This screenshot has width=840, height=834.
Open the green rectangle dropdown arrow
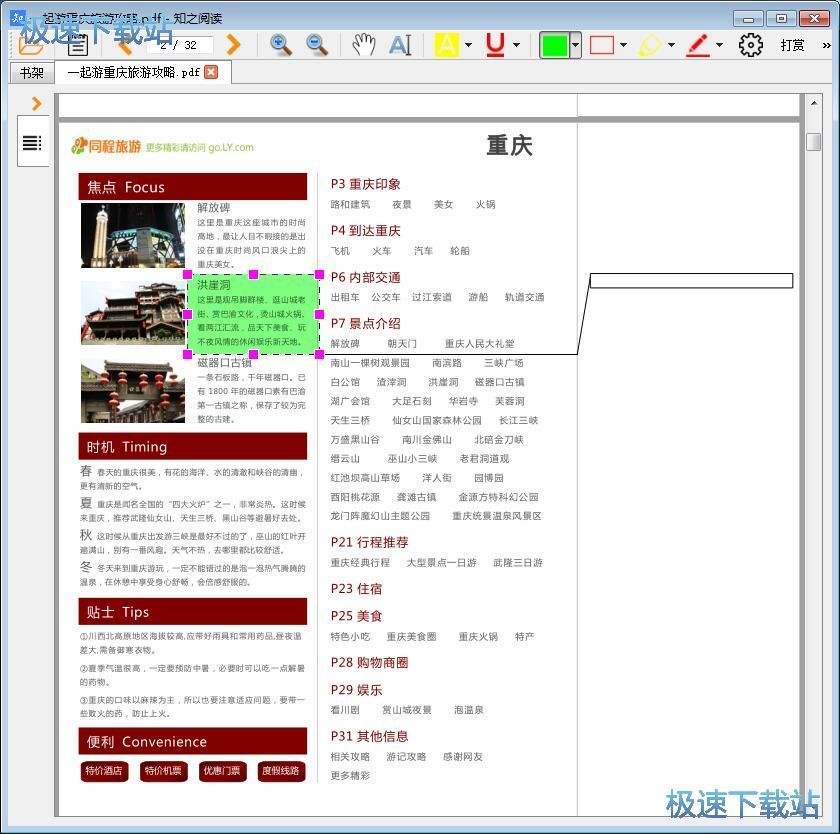click(575, 45)
